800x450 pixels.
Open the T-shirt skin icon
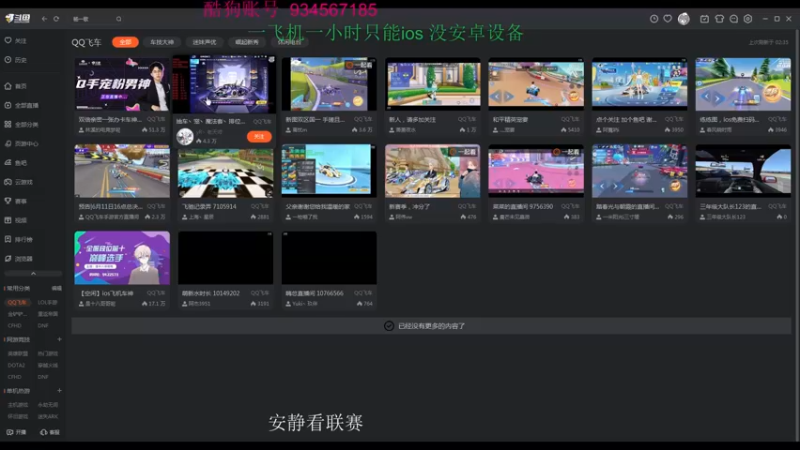tap(719, 19)
